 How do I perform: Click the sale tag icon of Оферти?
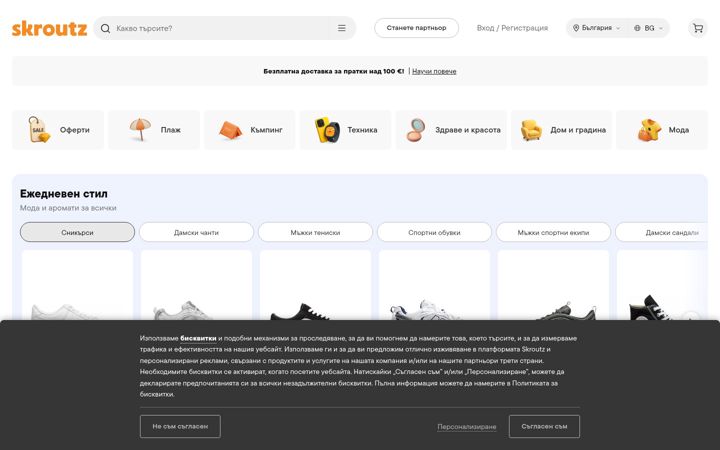[x=39, y=129]
